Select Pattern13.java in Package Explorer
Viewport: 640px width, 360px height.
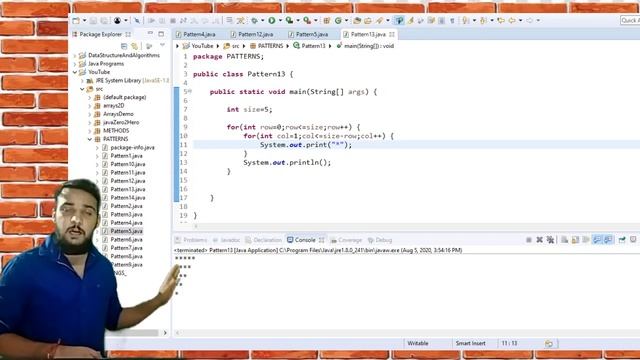[128, 189]
